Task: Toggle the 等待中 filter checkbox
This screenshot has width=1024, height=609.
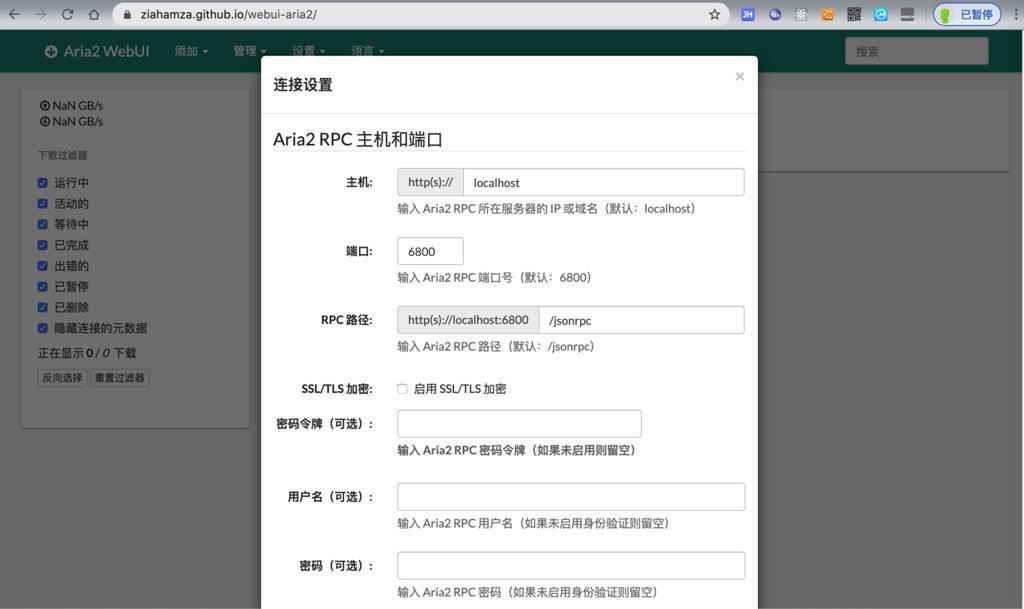Action: (x=42, y=225)
